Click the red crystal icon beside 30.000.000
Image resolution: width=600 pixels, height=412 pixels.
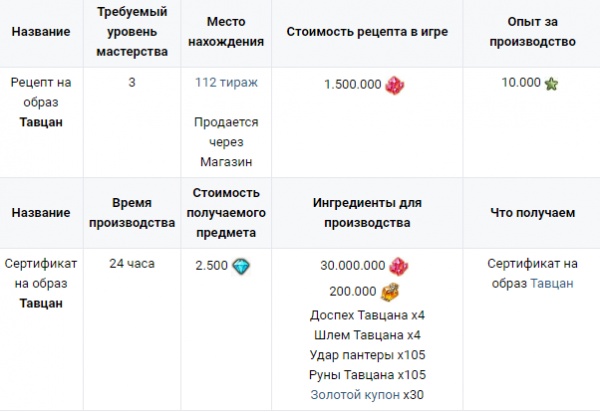(x=399, y=266)
